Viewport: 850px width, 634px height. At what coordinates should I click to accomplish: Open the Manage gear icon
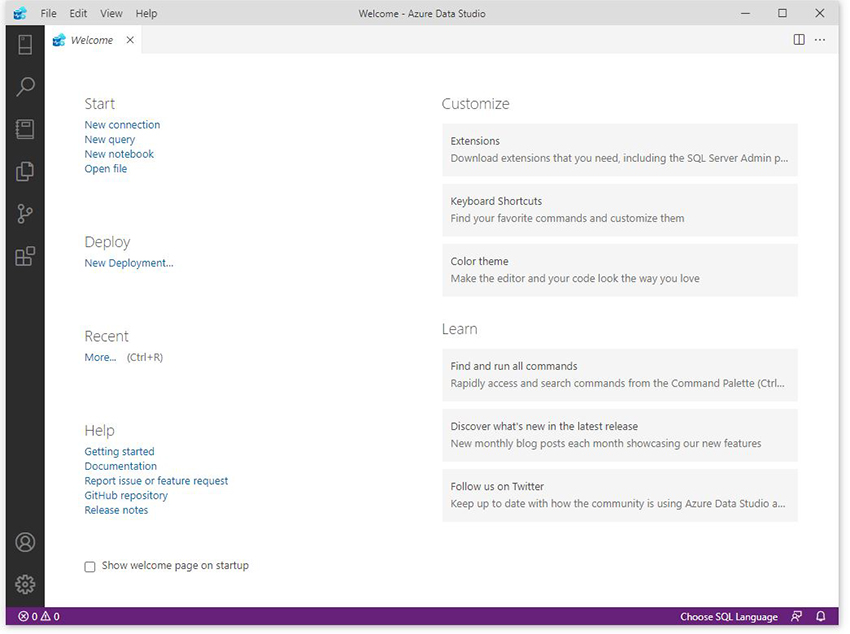click(25, 584)
